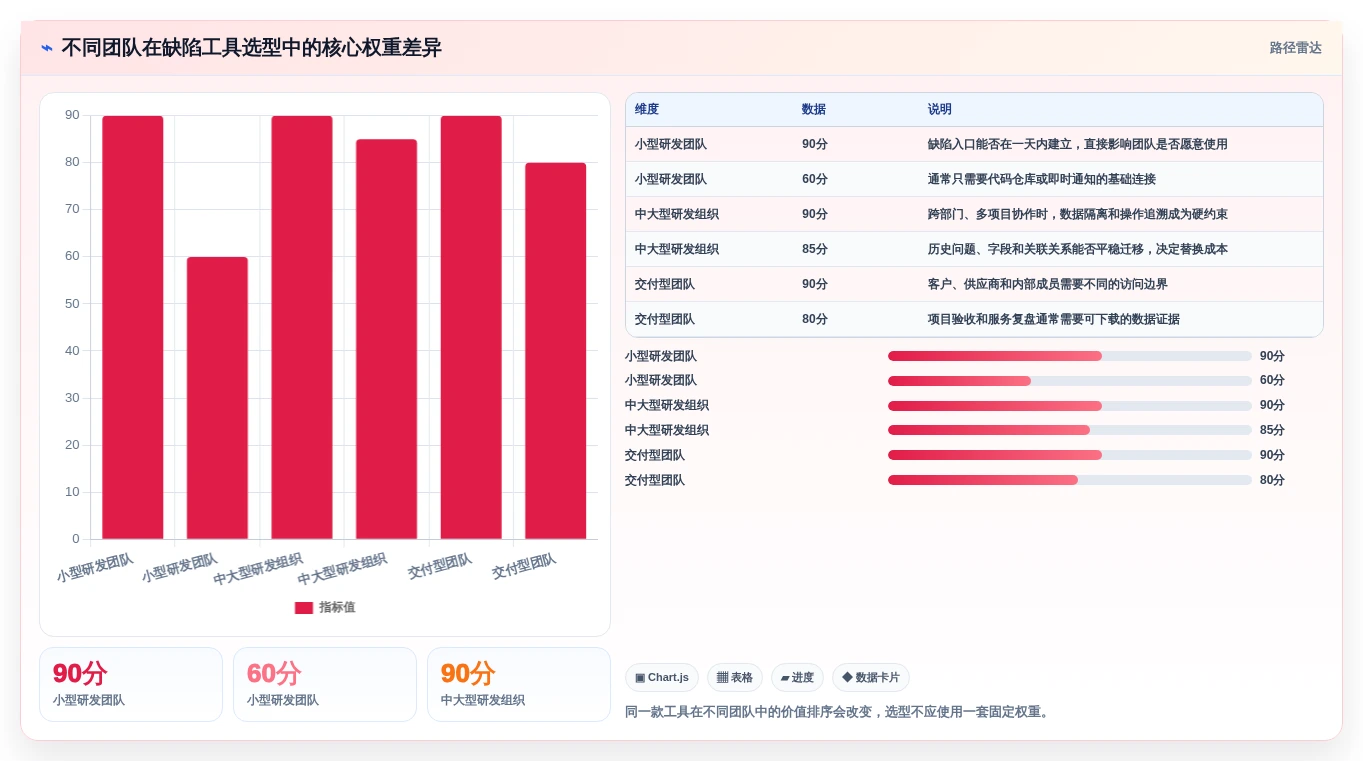Toggle the 指标值 legend entry
The width and height of the screenshot is (1363, 761).
click(x=325, y=608)
